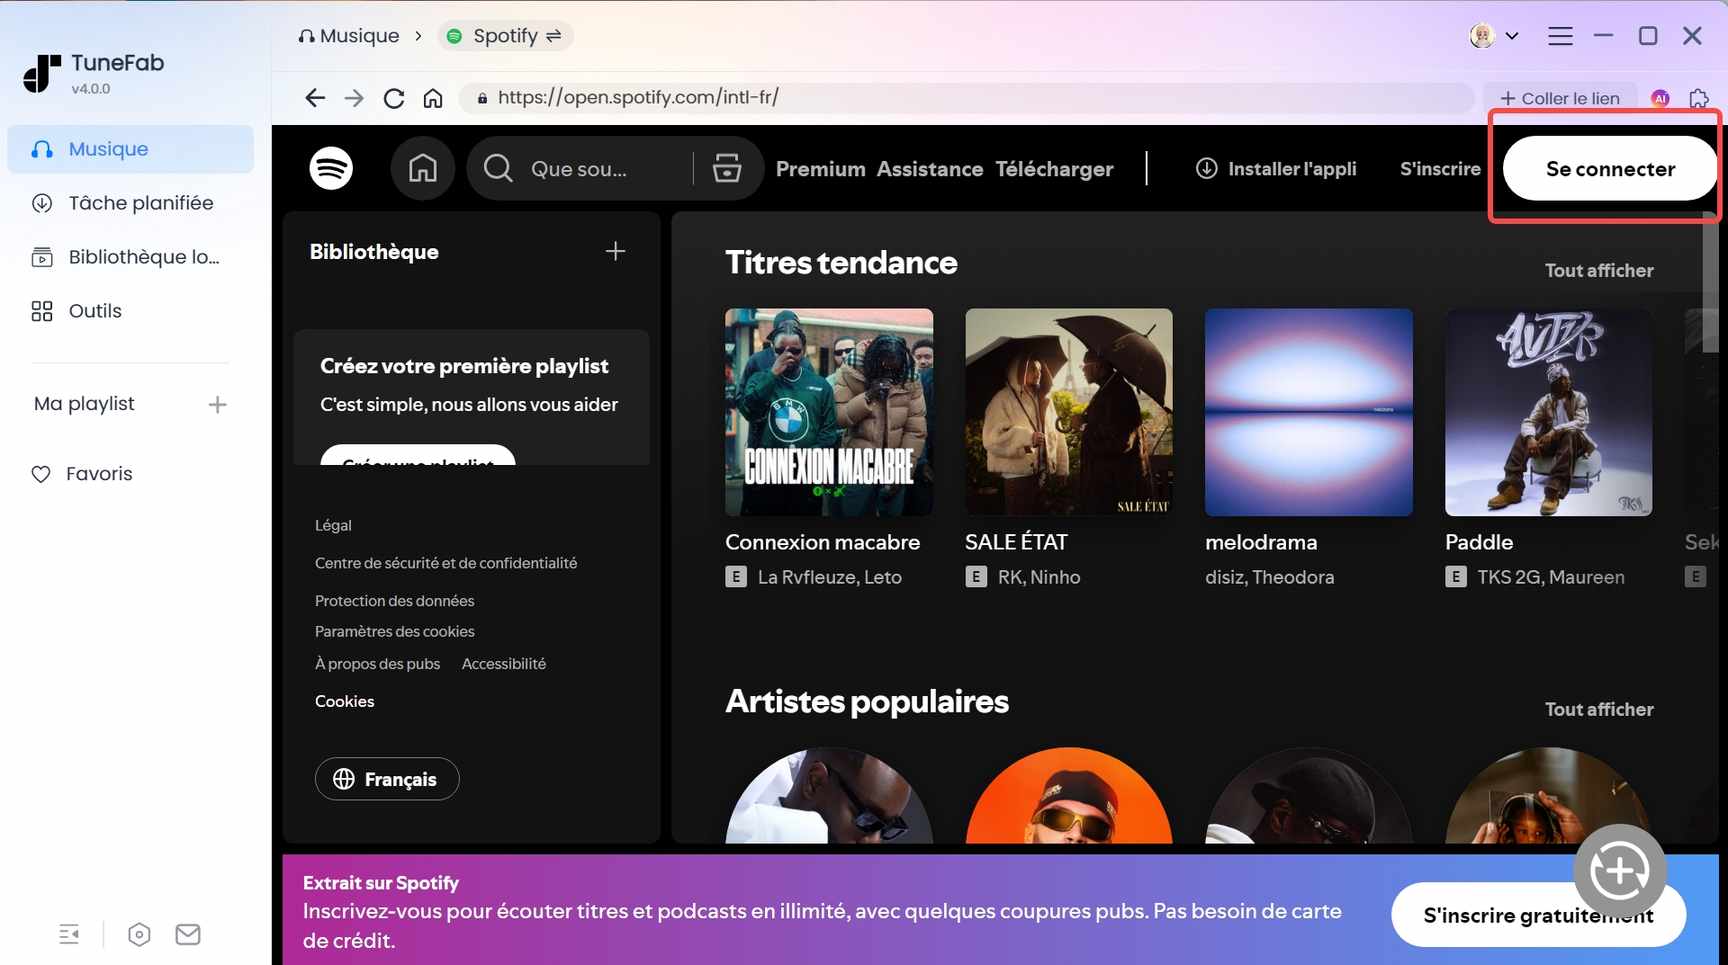The image size is (1728, 965).
Task: Open the Favoris list
Action: pyautogui.click(x=100, y=473)
